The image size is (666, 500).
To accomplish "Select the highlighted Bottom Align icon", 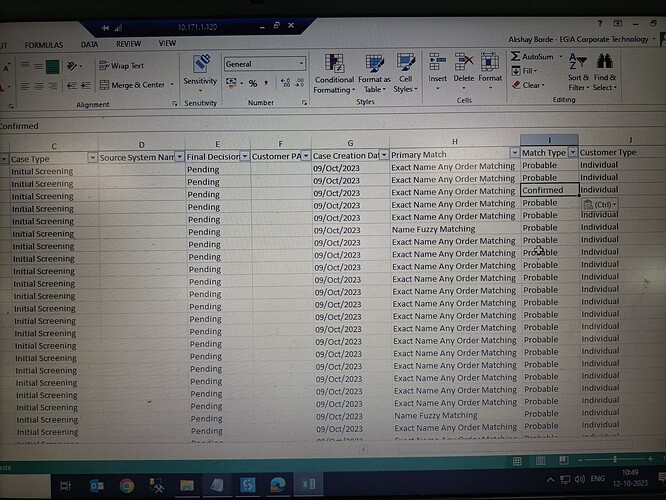I will point(52,67).
